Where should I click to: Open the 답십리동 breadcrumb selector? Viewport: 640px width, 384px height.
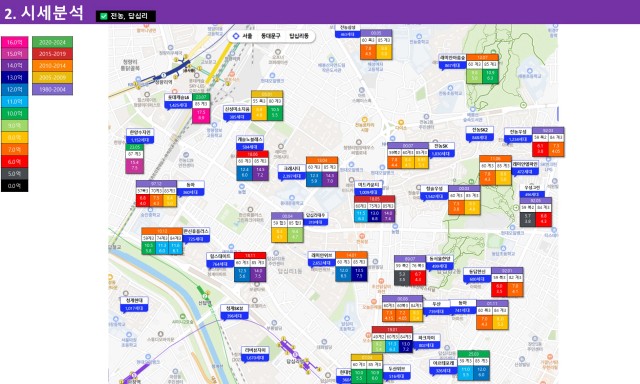[x=299, y=36]
